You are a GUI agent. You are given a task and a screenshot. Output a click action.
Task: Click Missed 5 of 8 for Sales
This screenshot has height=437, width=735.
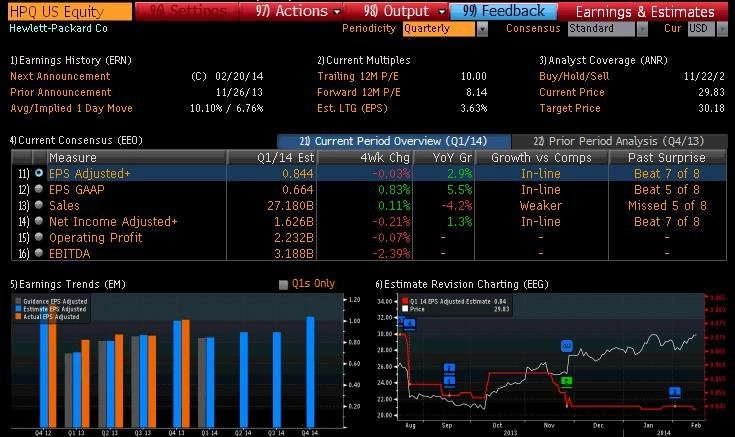[x=667, y=205]
